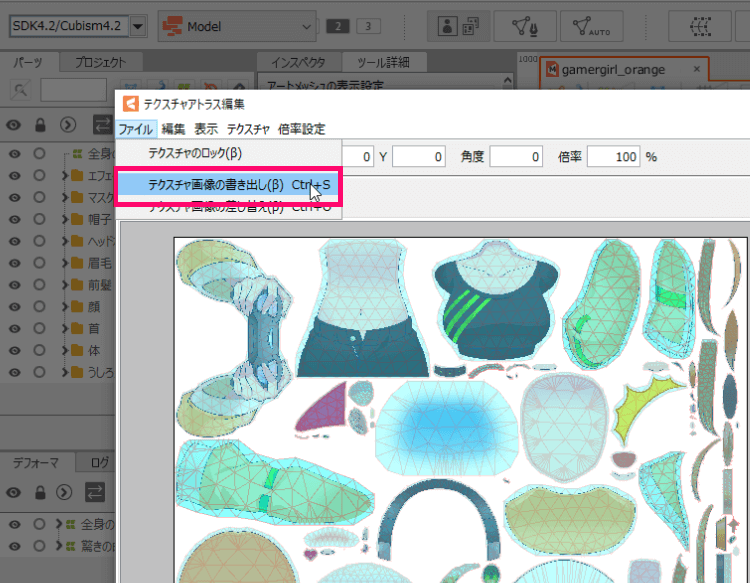Expand the 首 folder
750x583 pixels.
click(65, 328)
